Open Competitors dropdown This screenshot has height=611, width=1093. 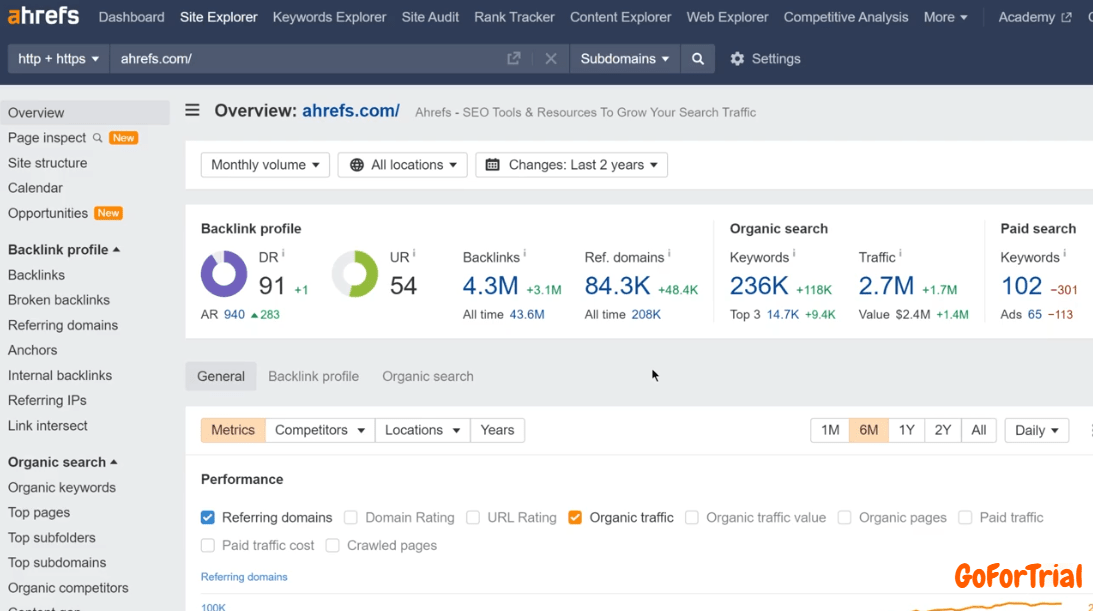click(x=319, y=430)
